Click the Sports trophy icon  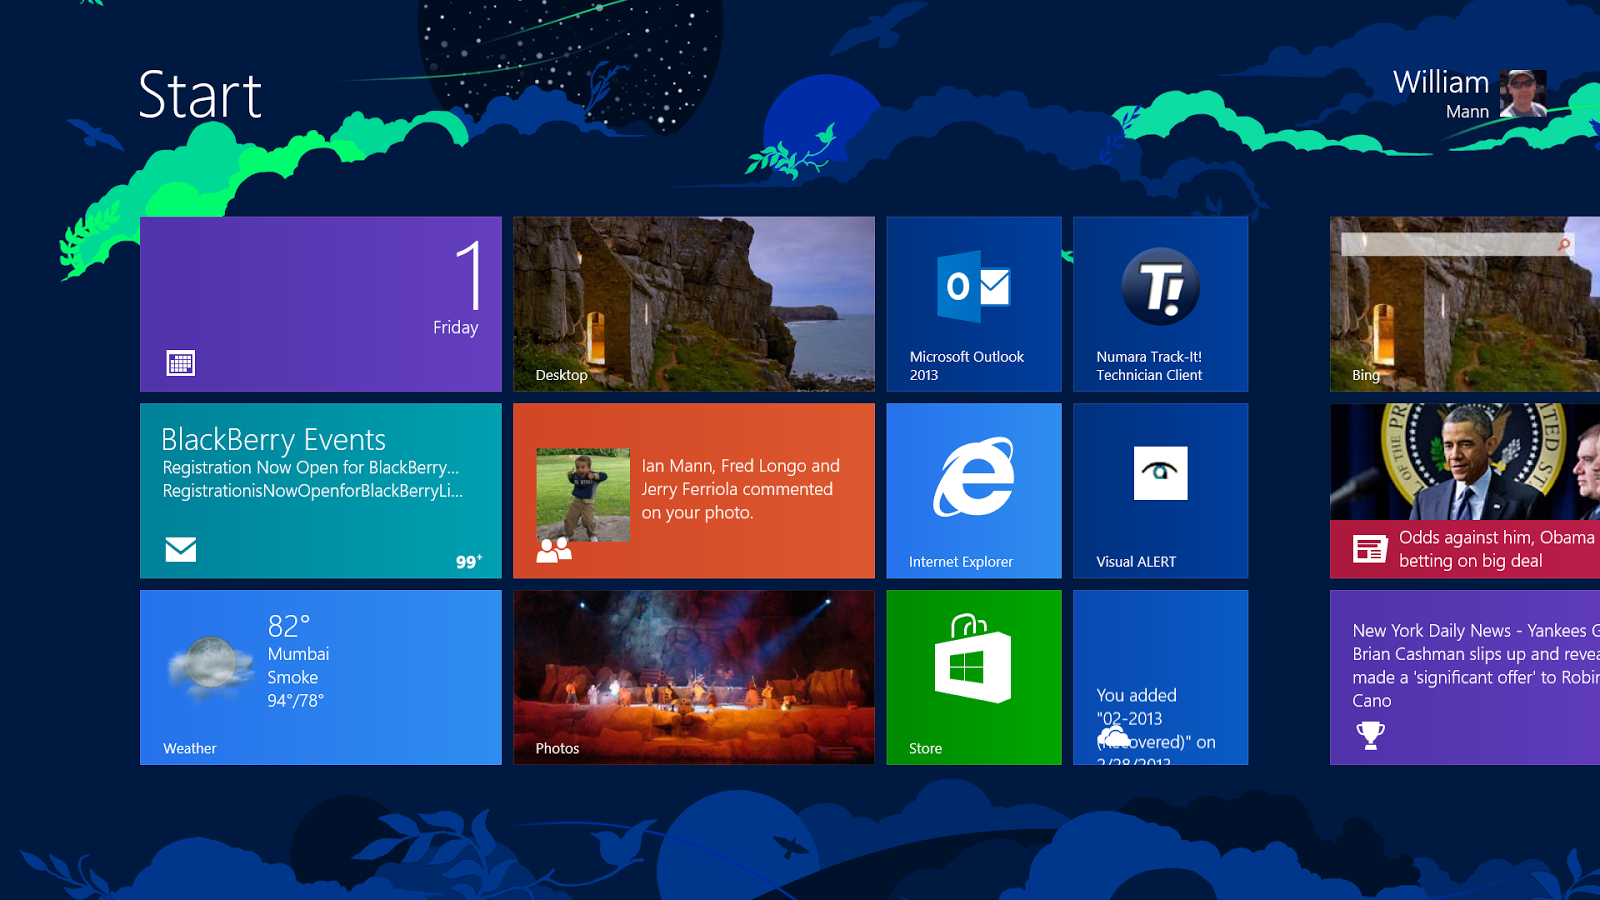[x=1371, y=735]
